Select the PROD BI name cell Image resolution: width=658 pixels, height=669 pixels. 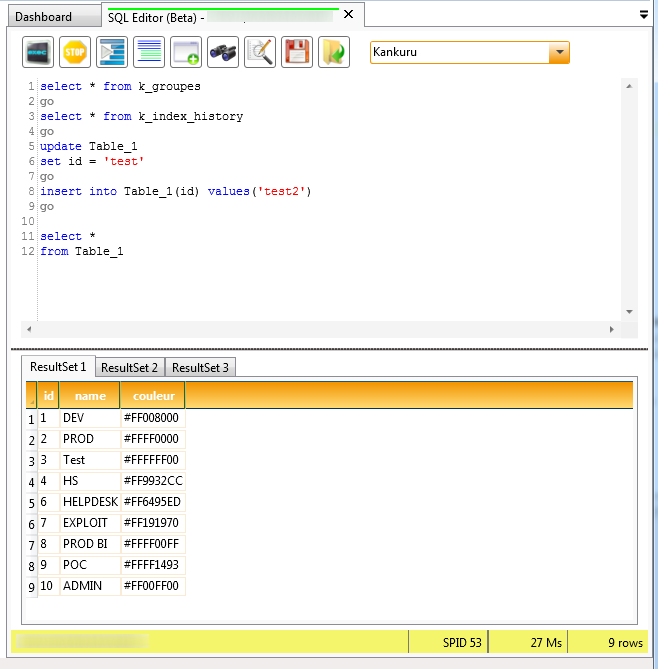point(90,544)
